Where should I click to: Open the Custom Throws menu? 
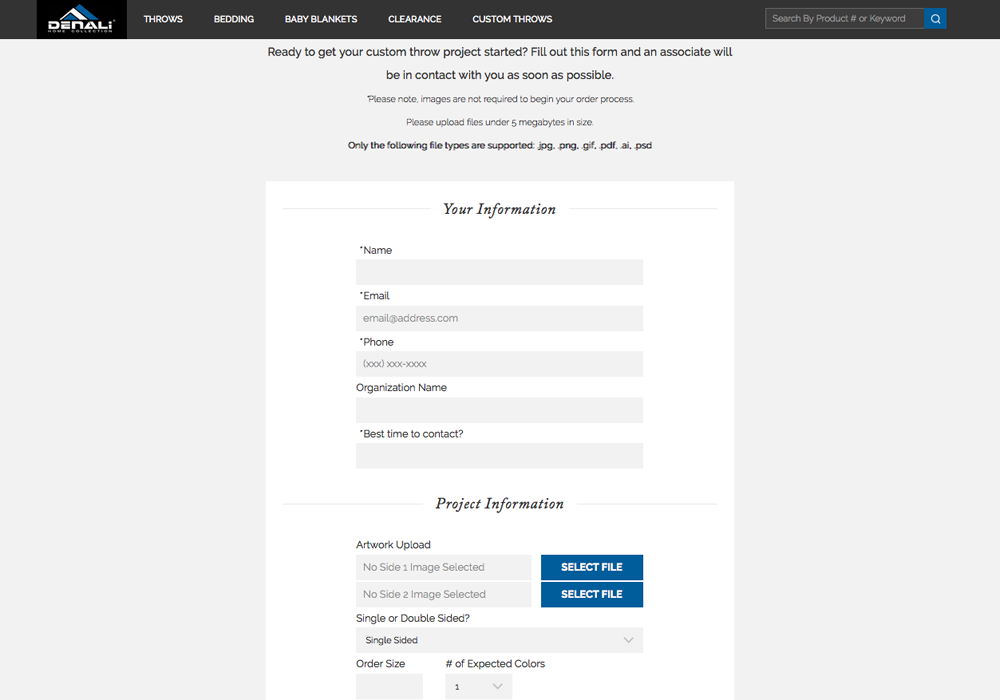pos(512,19)
